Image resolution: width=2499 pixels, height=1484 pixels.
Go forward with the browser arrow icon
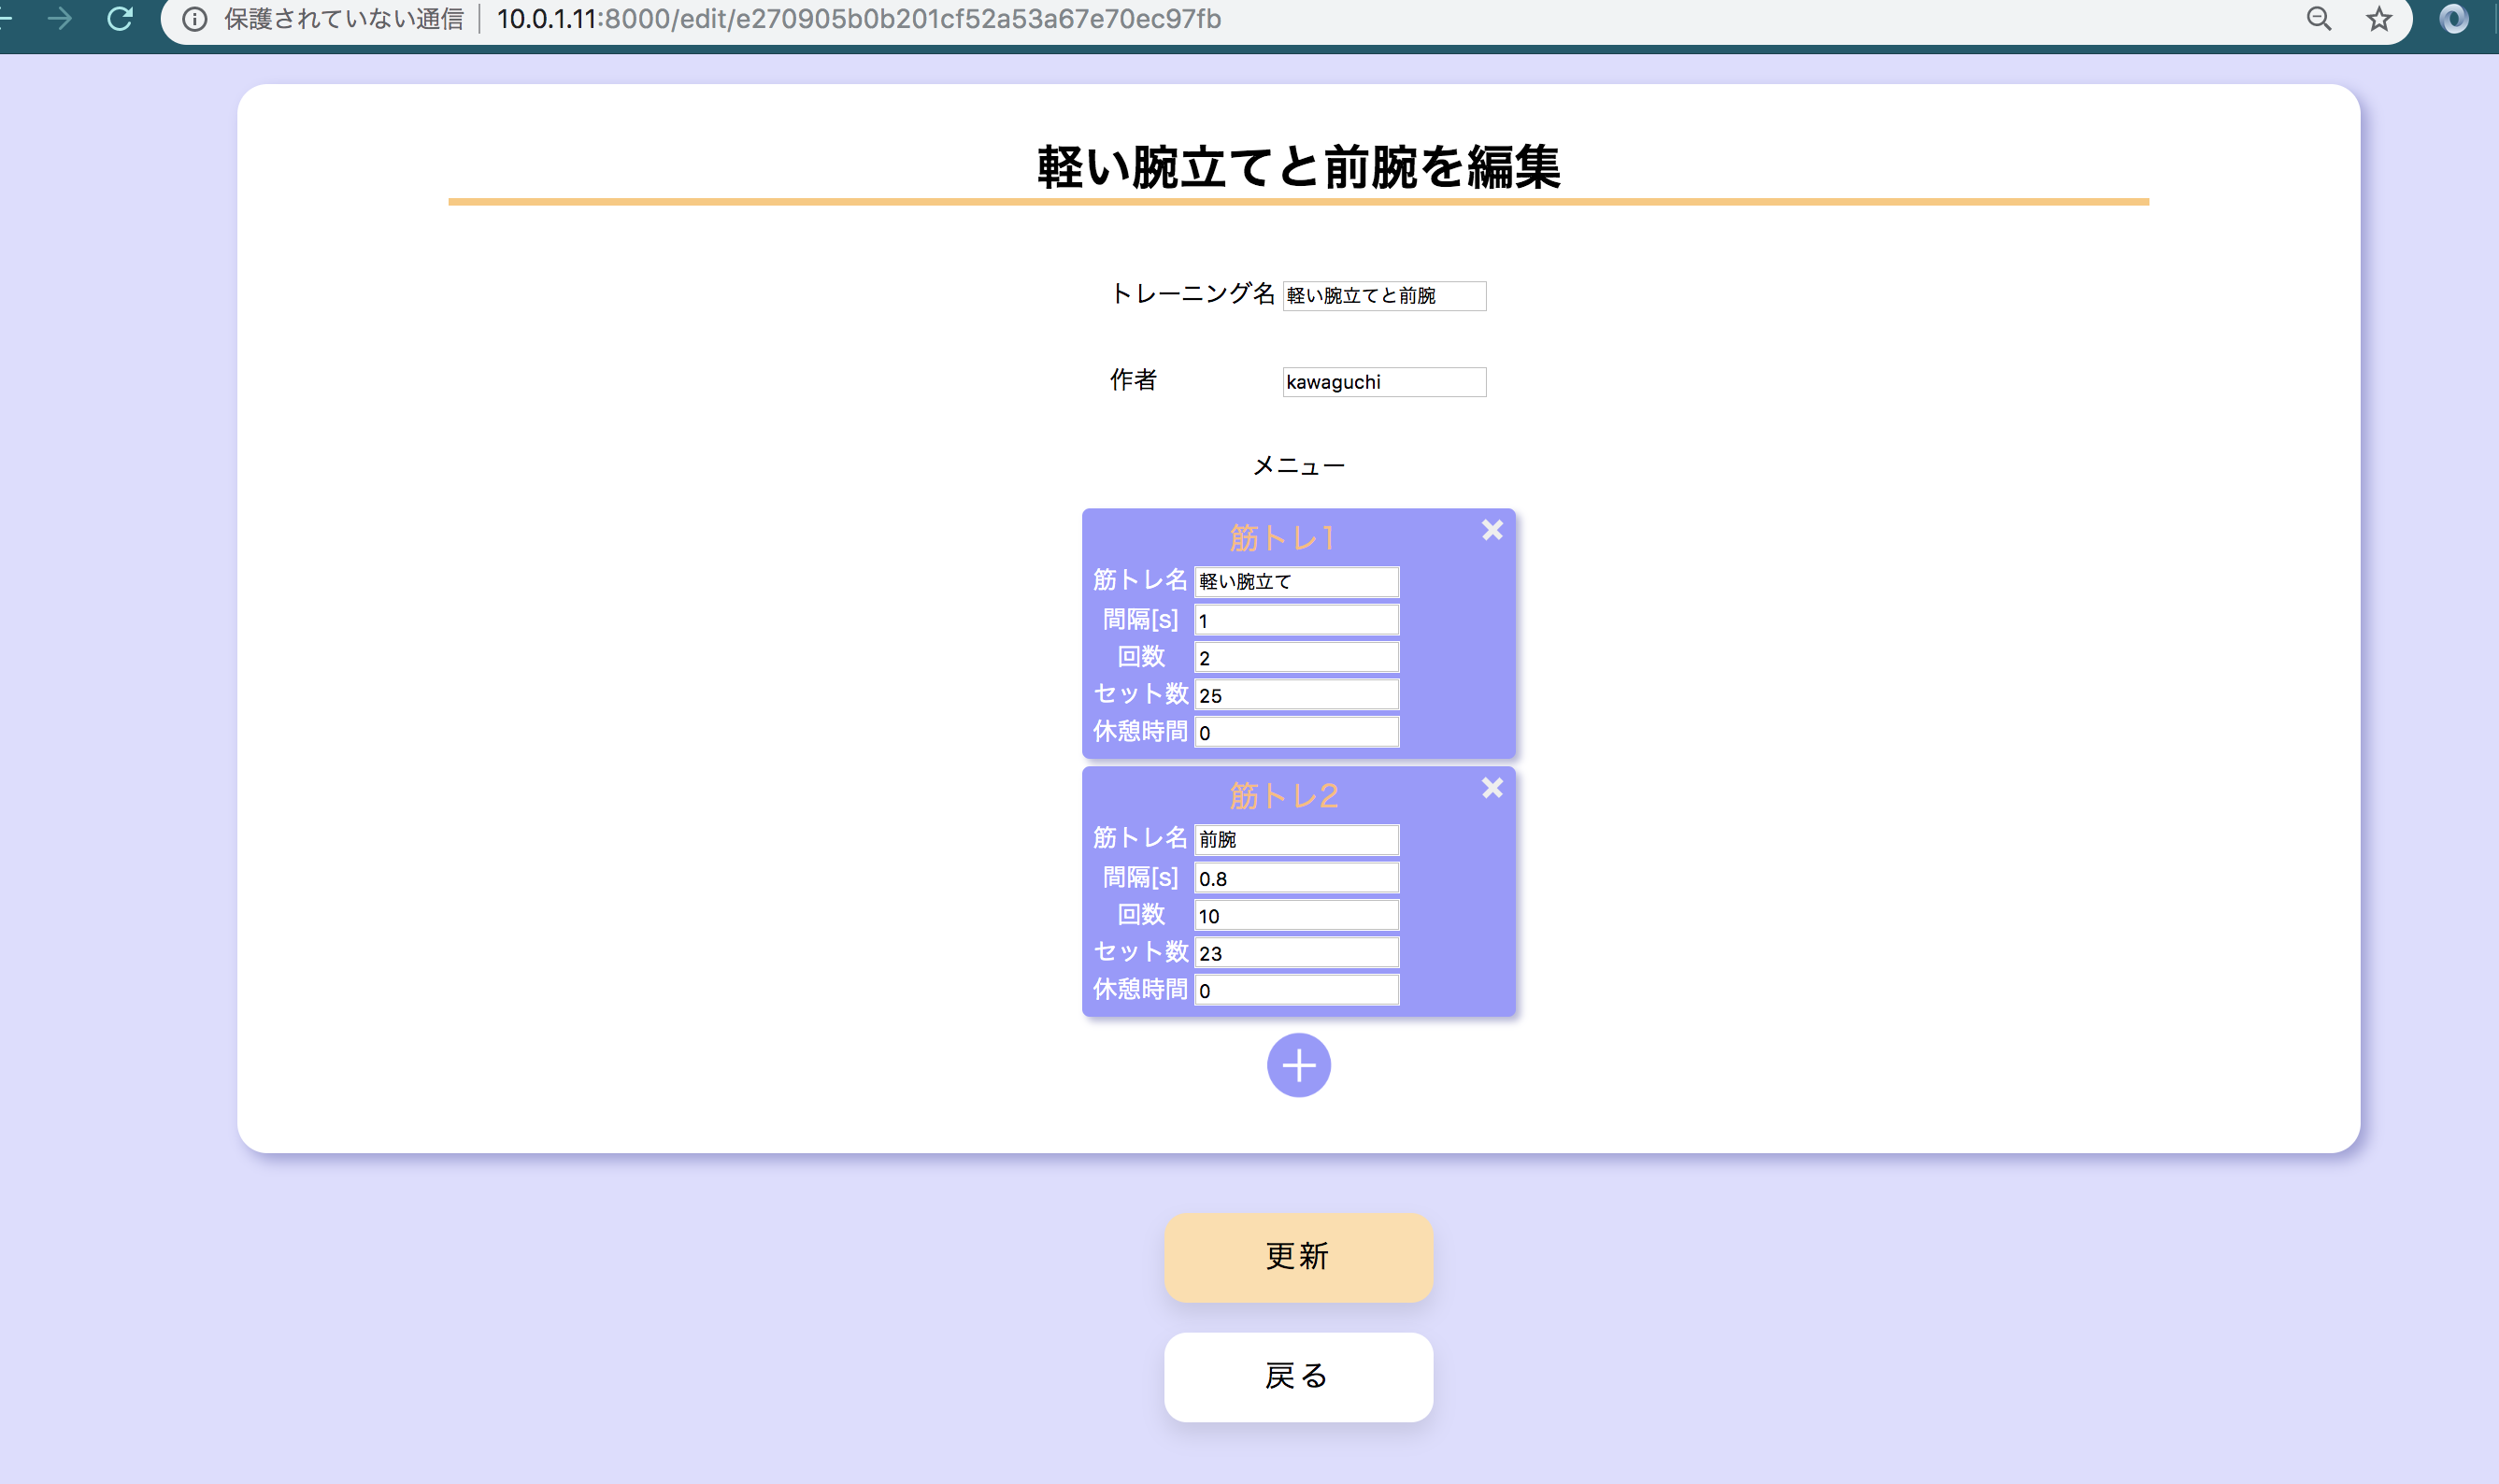[x=60, y=19]
